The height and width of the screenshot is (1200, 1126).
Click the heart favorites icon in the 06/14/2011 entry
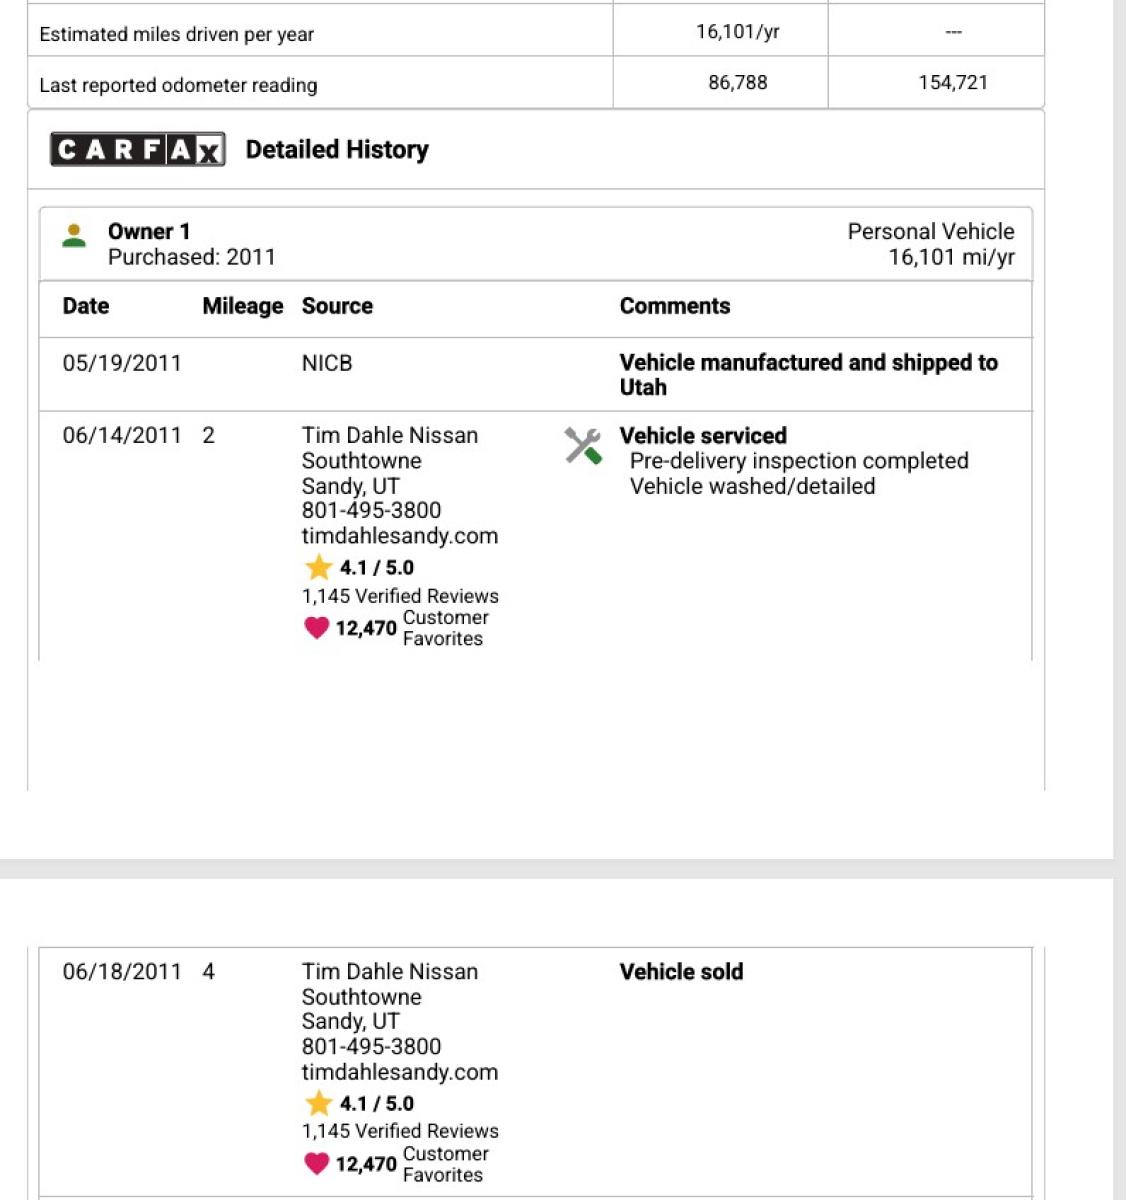point(316,628)
